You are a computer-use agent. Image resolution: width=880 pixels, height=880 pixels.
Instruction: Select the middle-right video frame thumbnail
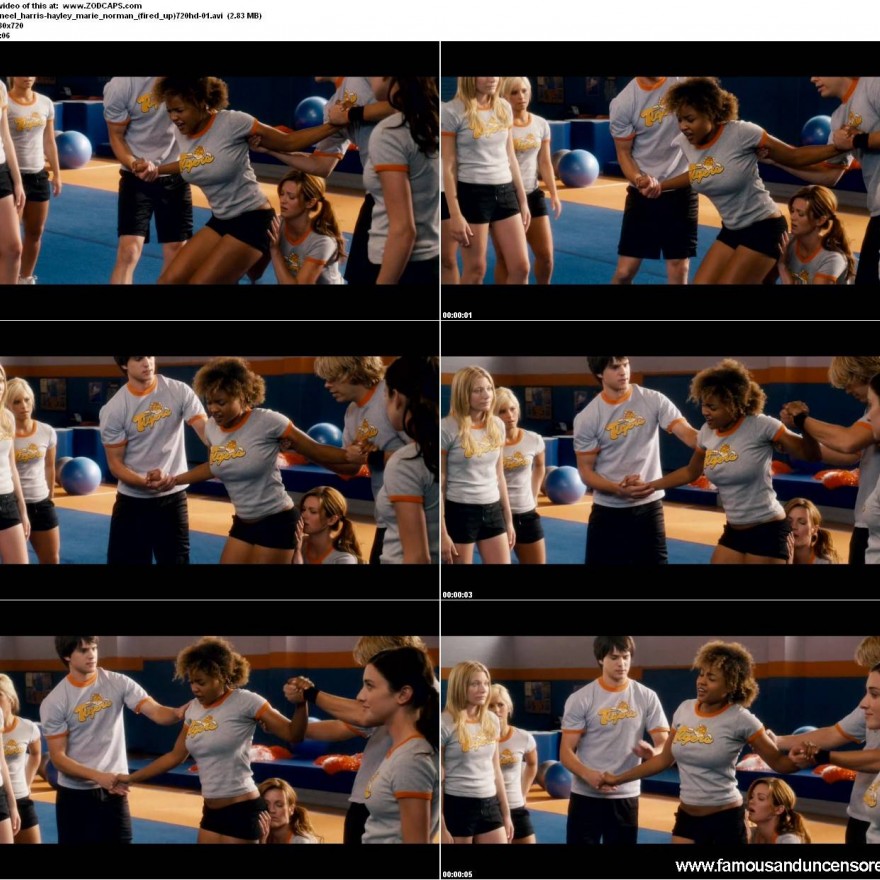(x=660, y=460)
